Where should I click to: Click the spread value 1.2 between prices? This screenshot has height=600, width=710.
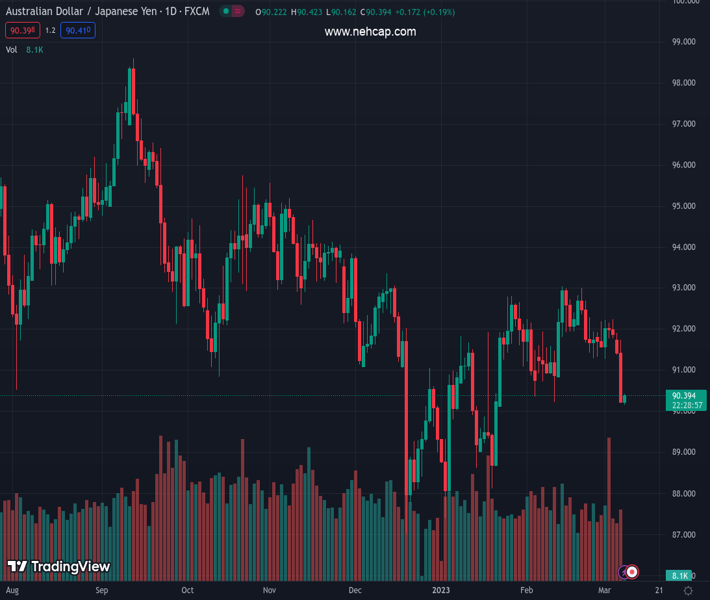tap(50, 31)
